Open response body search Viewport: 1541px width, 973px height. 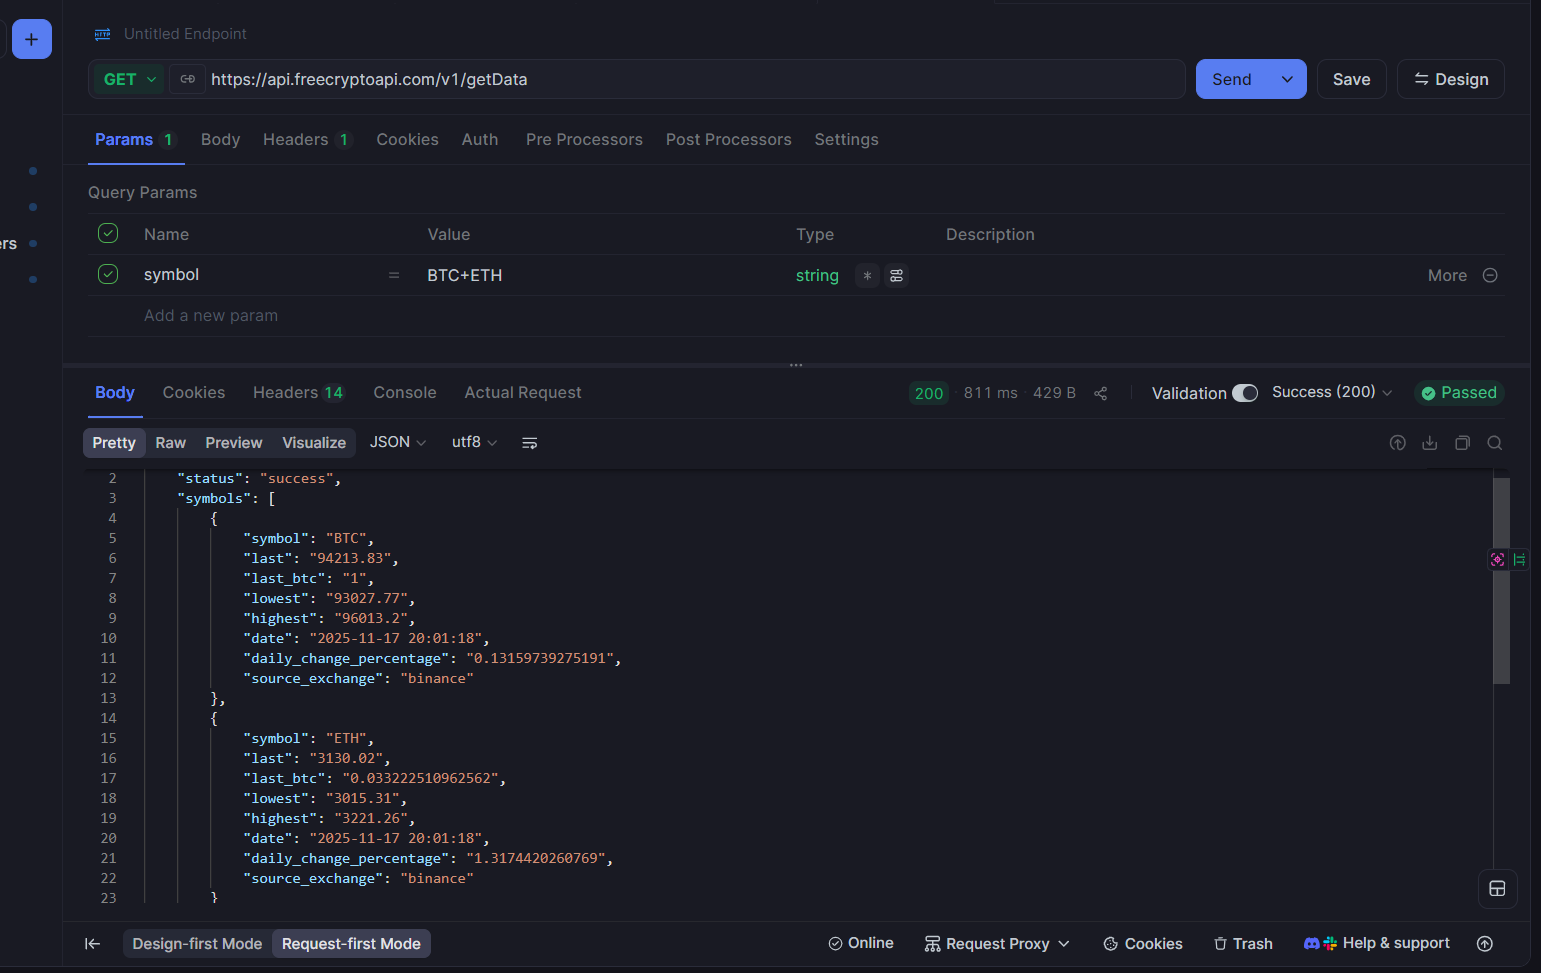pyautogui.click(x=1494, y=442)
